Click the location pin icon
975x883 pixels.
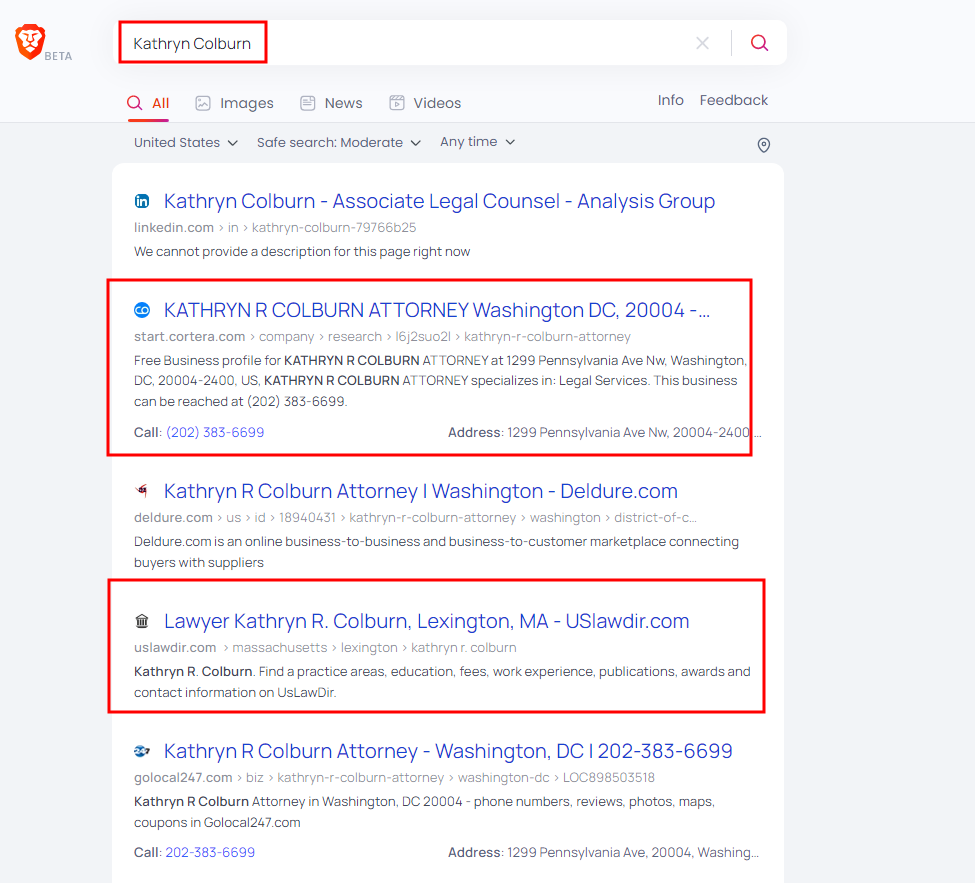coord(764,145)
